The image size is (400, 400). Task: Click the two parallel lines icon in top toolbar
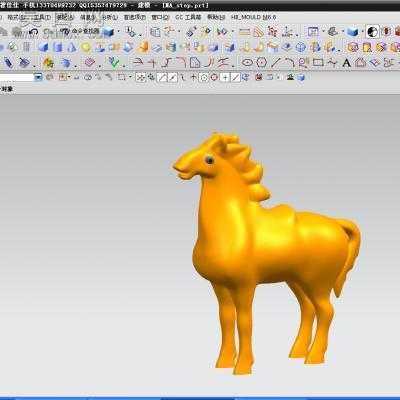pos(244,32)
